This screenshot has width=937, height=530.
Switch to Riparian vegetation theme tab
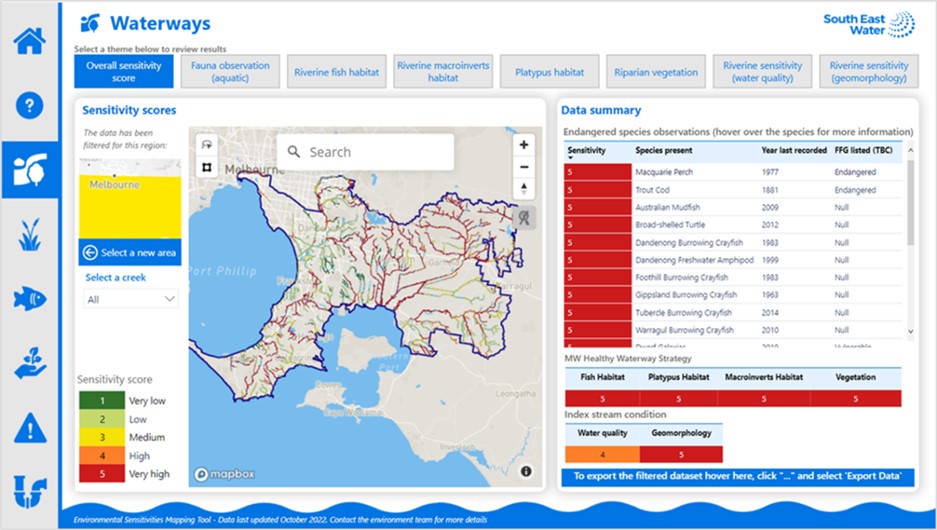coord(655,72)
